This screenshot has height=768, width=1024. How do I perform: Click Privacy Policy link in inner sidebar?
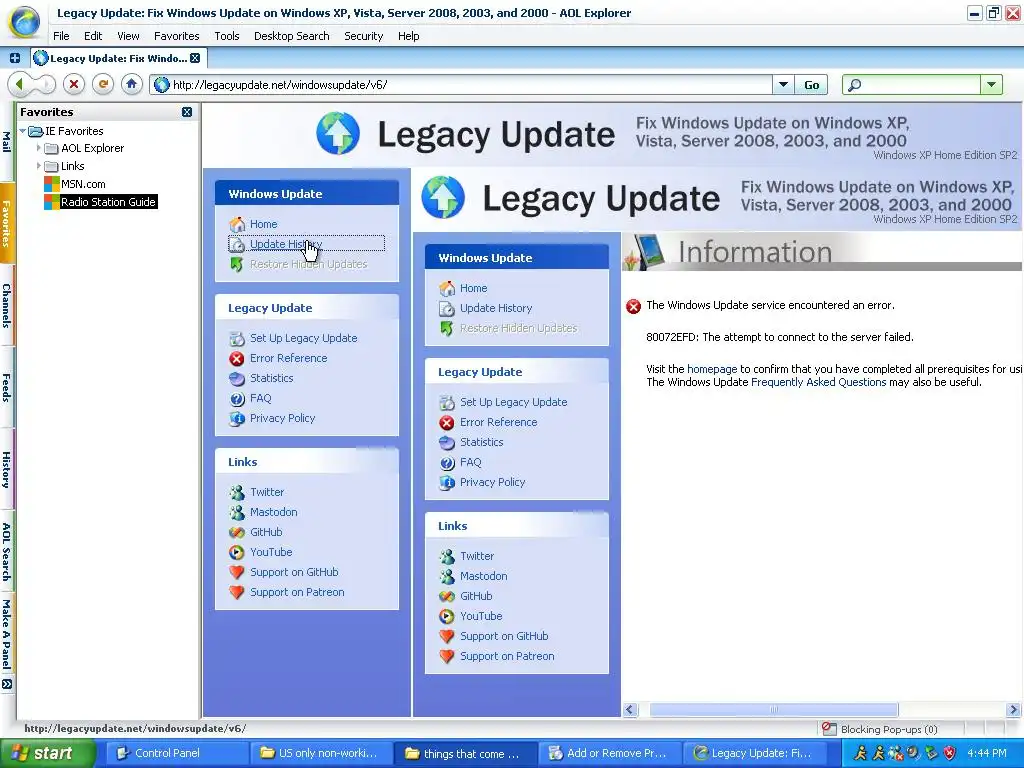[x=492, y=482]
